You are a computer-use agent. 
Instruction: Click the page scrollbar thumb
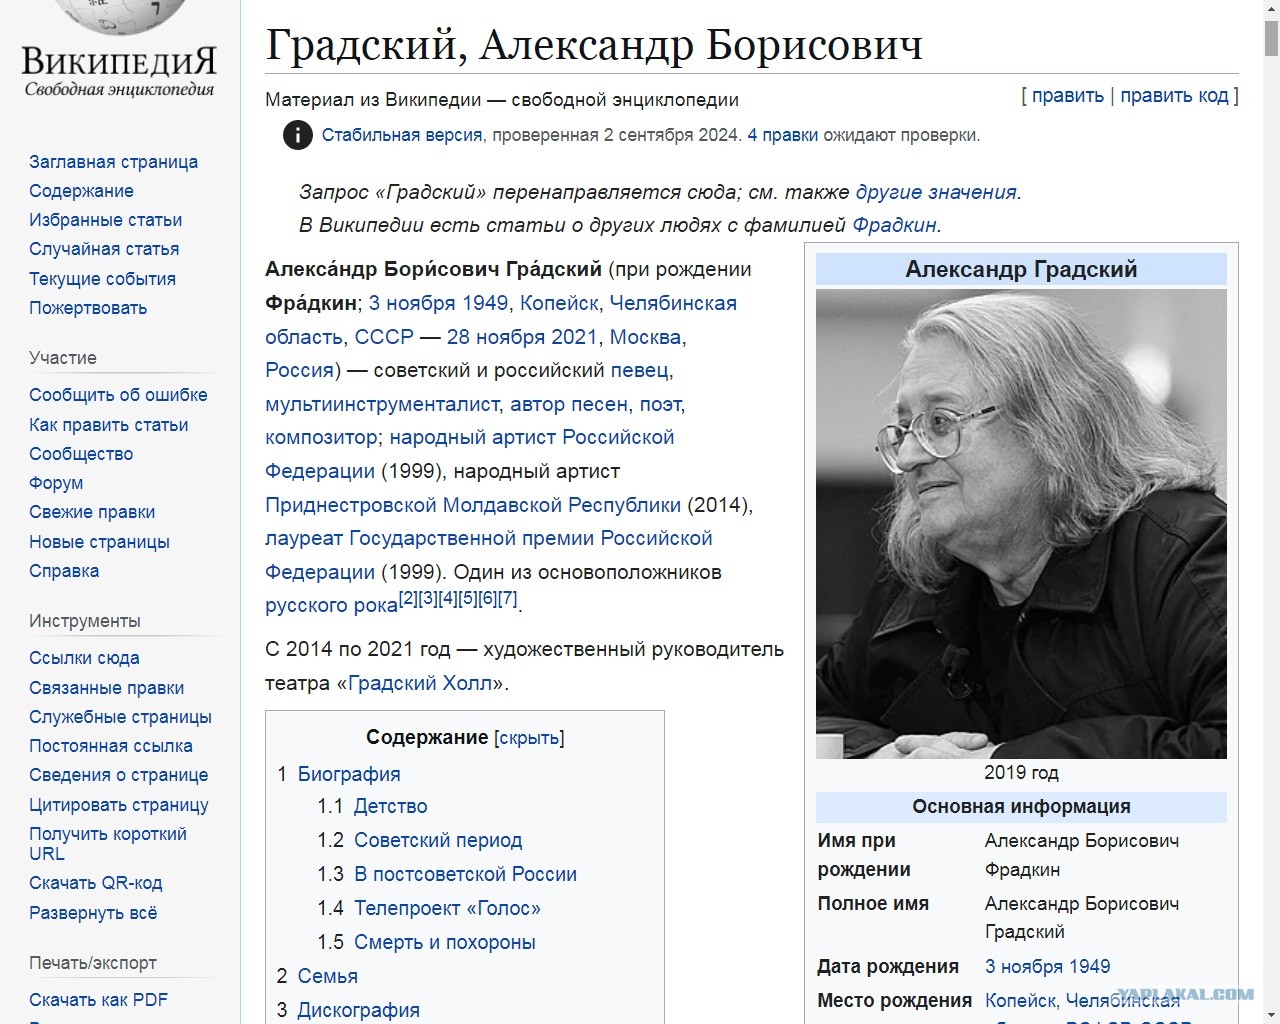point(1271,39)
